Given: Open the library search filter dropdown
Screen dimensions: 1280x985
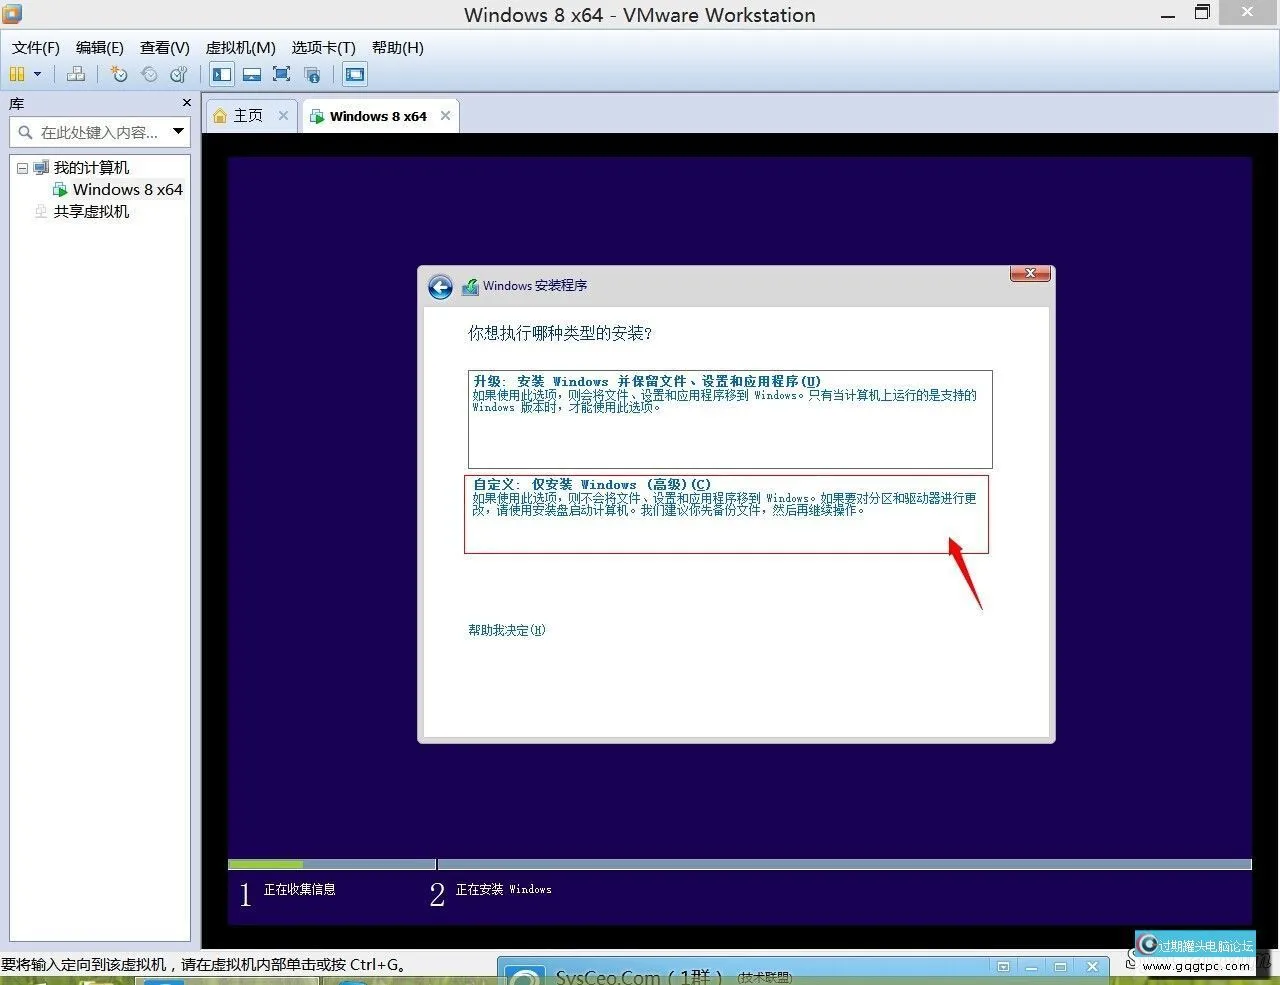Looking at the screenshot, I should tap(178, 131).
